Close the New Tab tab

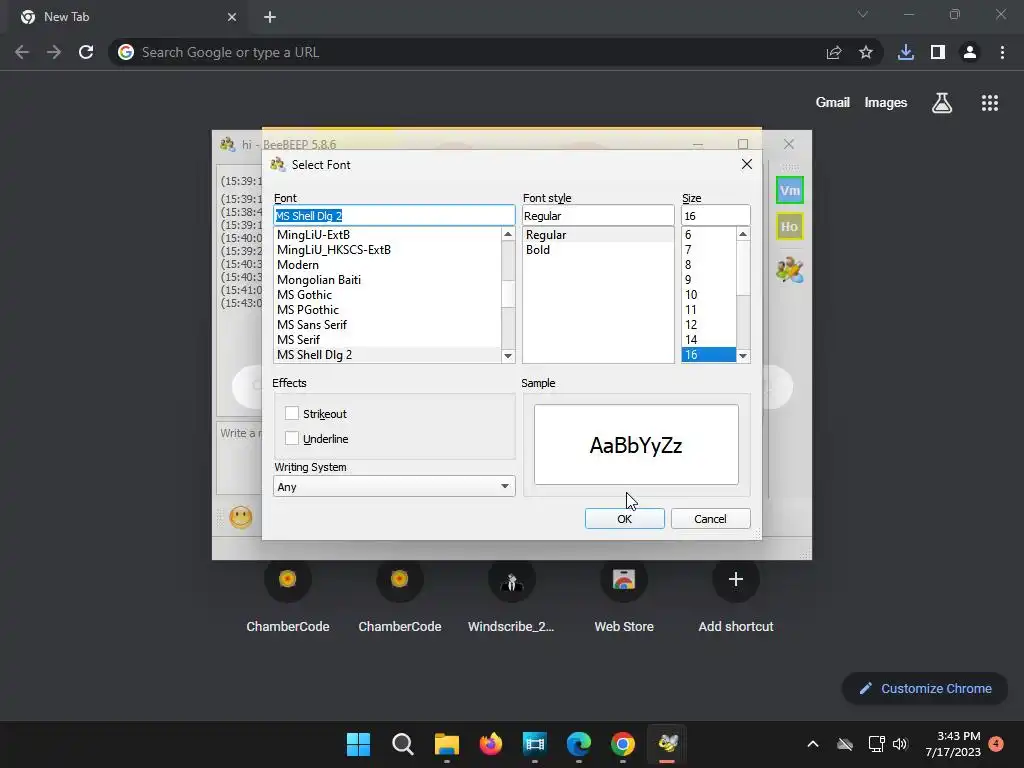coord(232,17)
